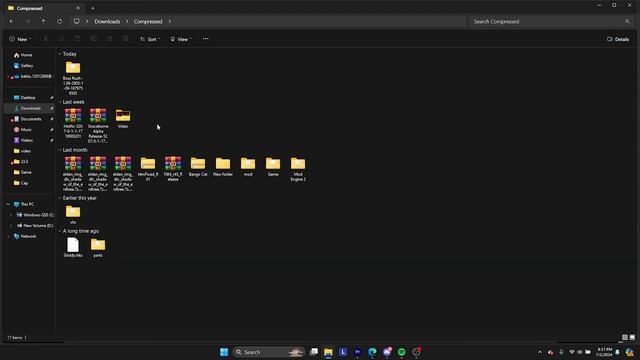Screen dimensions: 640x360
Task: Select the Griddy.hkx file
Action: tap(73, 247)
